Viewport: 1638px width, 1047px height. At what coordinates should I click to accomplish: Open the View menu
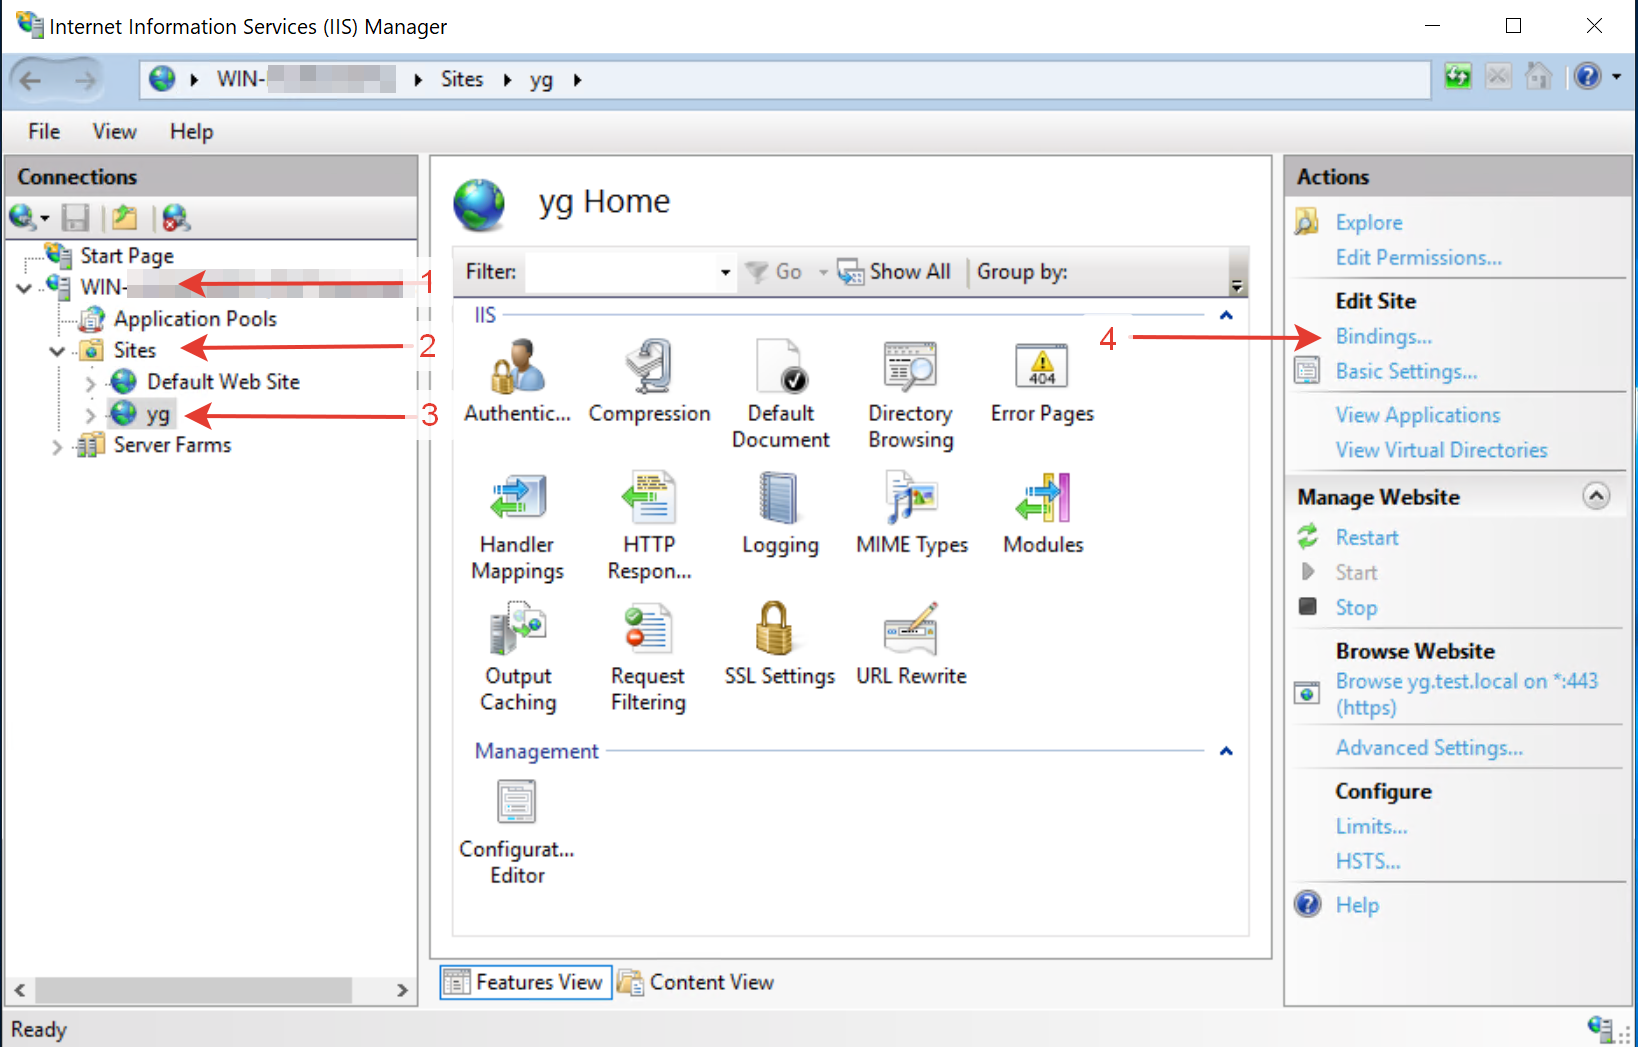click(114, 131)
